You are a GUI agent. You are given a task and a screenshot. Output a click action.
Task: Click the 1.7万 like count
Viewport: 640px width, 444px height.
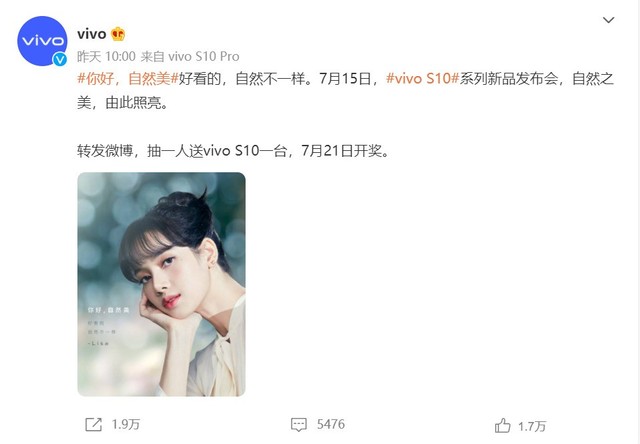pos(532,426)
